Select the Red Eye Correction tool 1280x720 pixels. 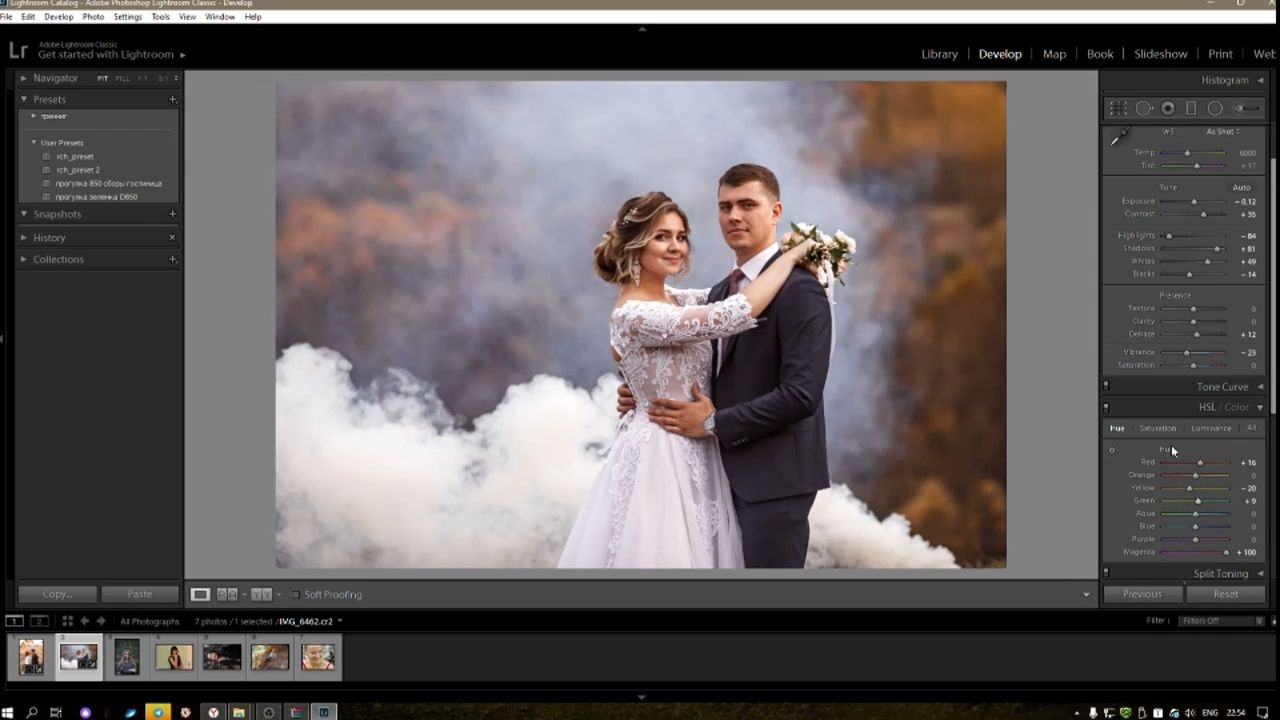pos(1167,108)
